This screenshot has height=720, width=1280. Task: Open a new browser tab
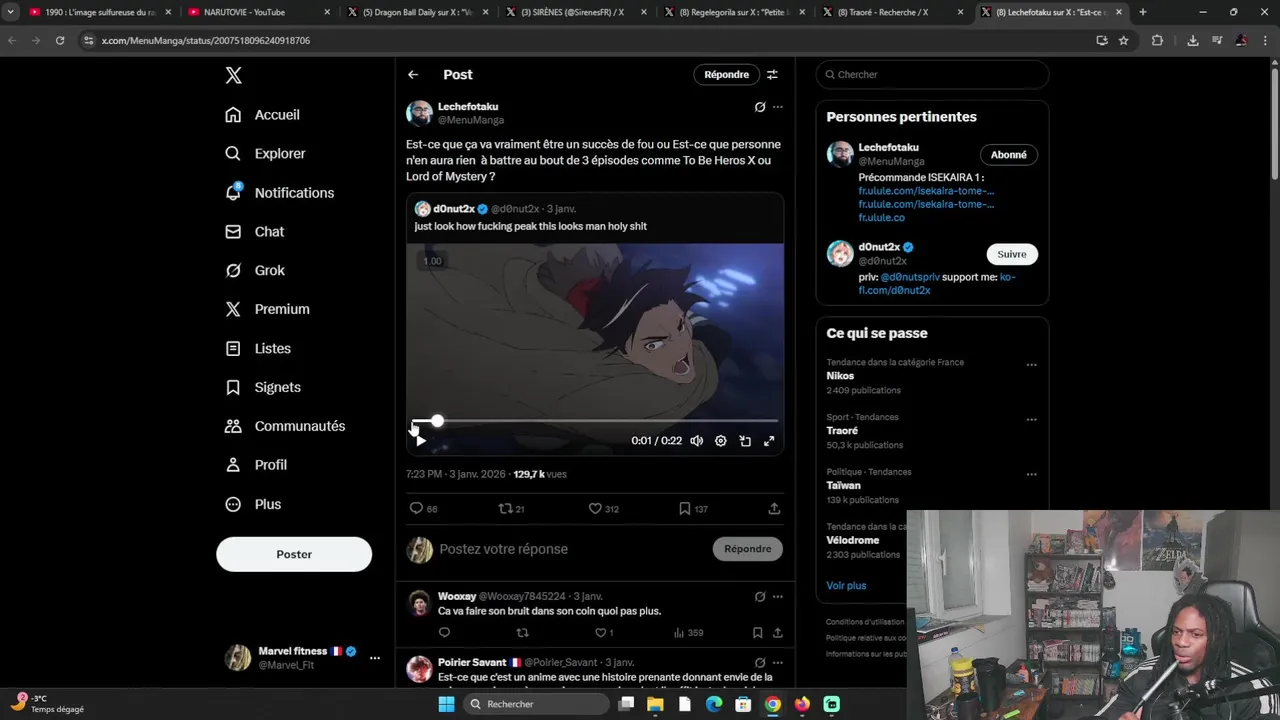1142,12
